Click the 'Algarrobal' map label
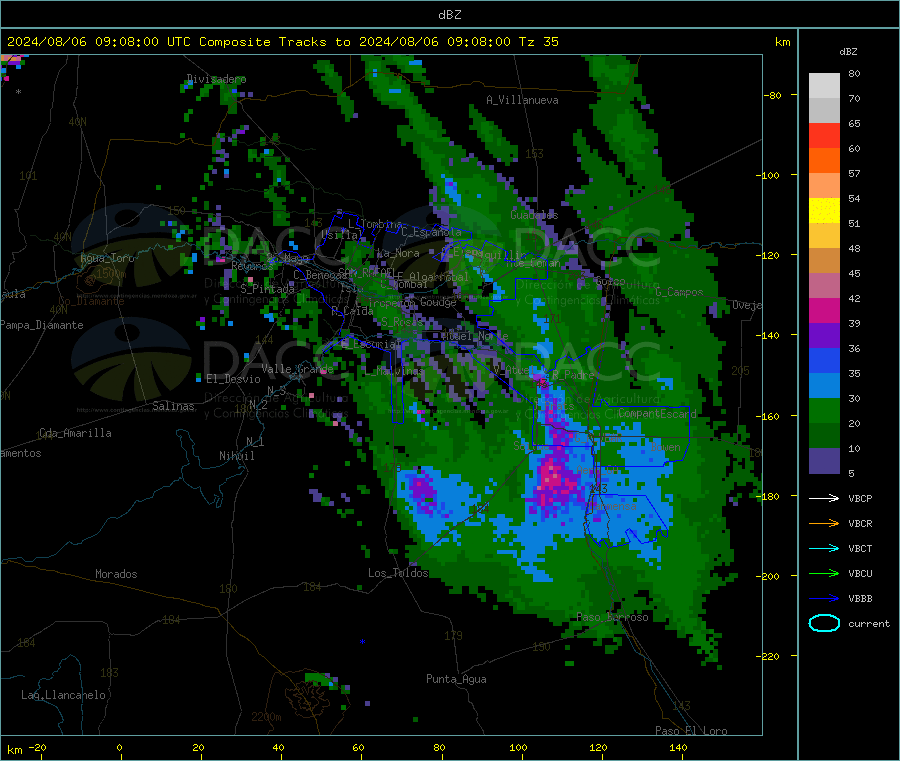 (439, 277)
